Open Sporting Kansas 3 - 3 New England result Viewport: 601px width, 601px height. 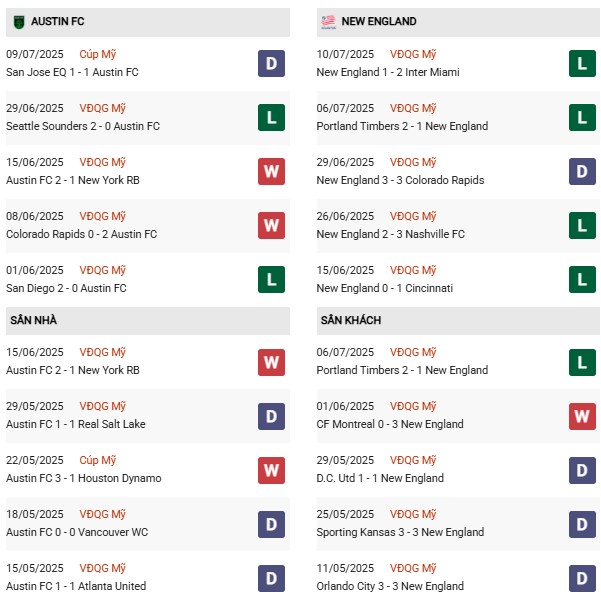[x=400, y=532]
